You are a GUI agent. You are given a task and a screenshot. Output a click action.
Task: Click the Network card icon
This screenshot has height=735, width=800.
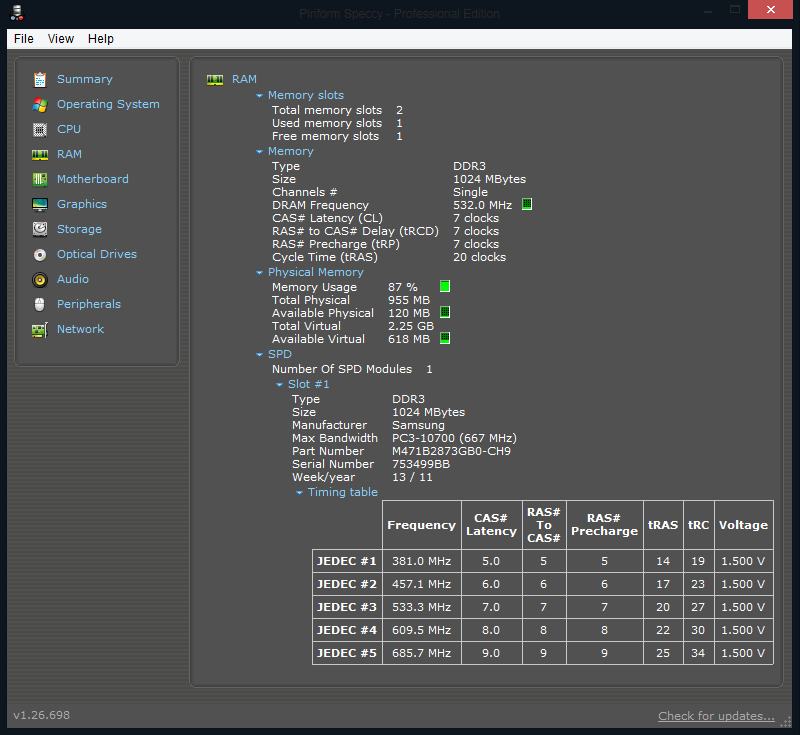coord(40,330)
